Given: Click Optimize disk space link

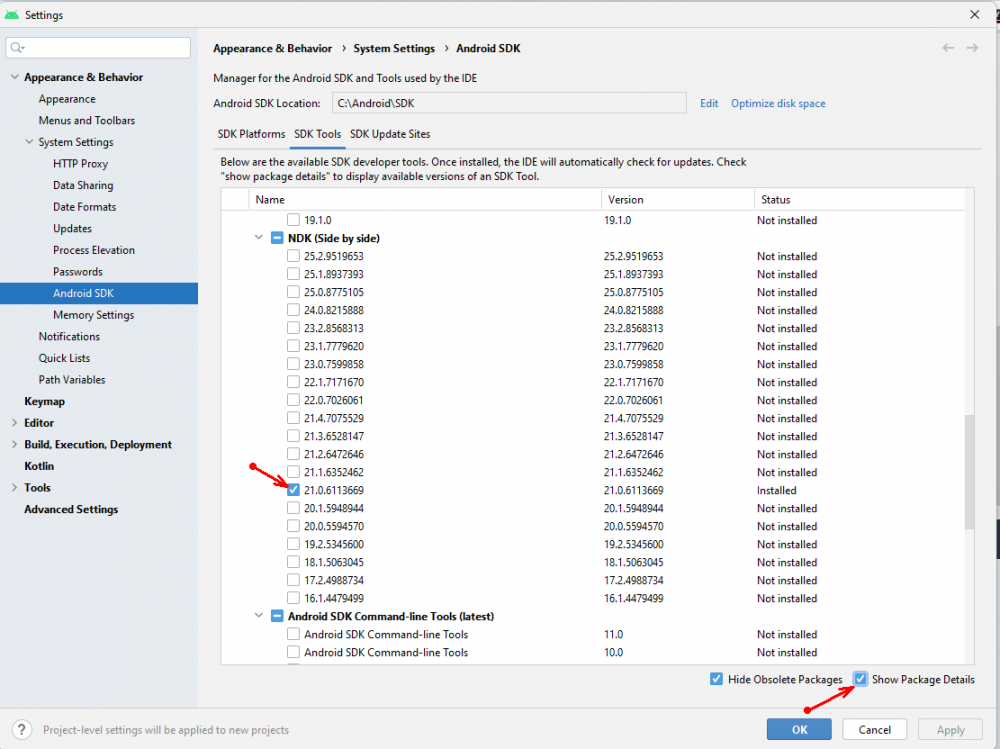Looking at the screenshot, I should tap(778, 103).
